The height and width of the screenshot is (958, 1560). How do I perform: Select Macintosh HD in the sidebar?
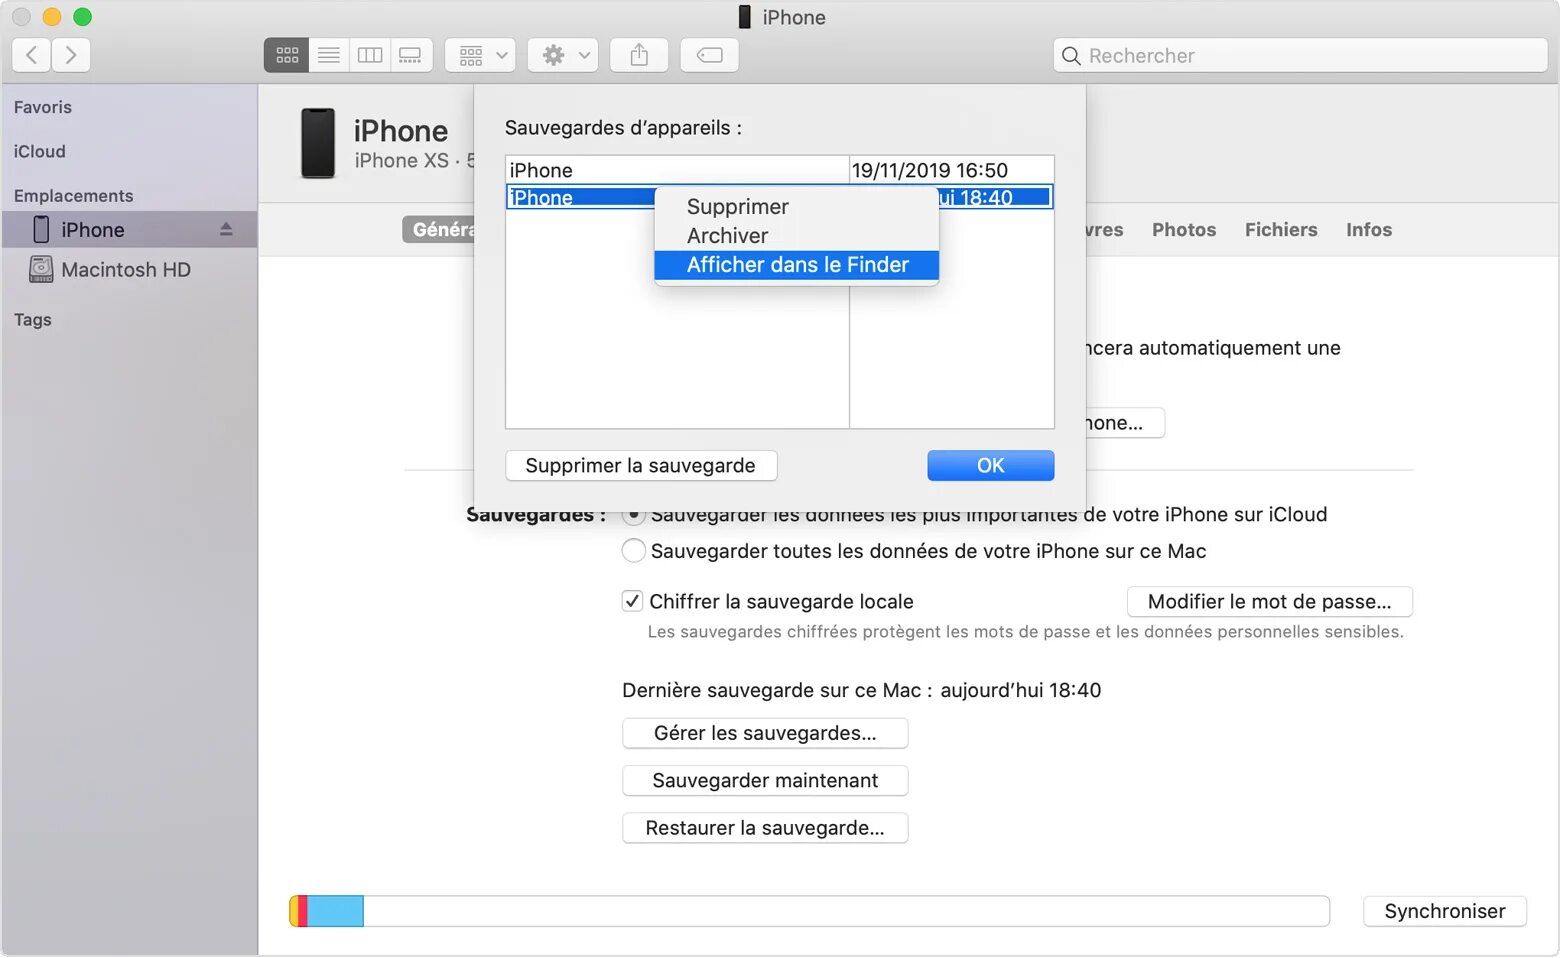click(x=129, y=270)
